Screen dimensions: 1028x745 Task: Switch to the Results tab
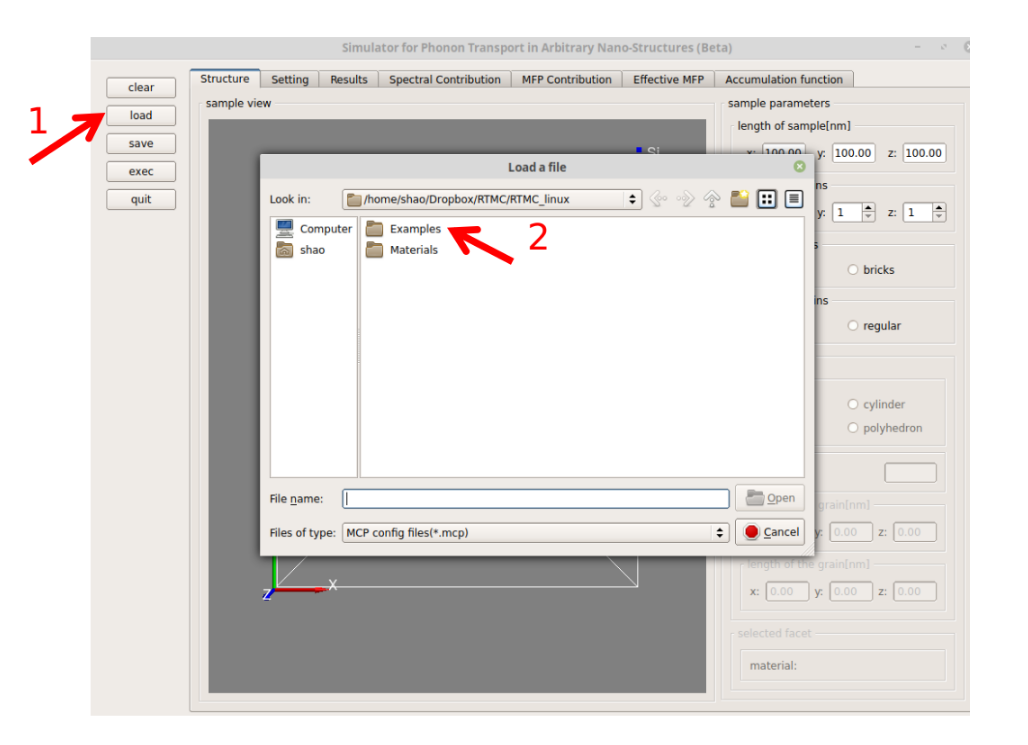pyautogui.click(x=349, y=79)
